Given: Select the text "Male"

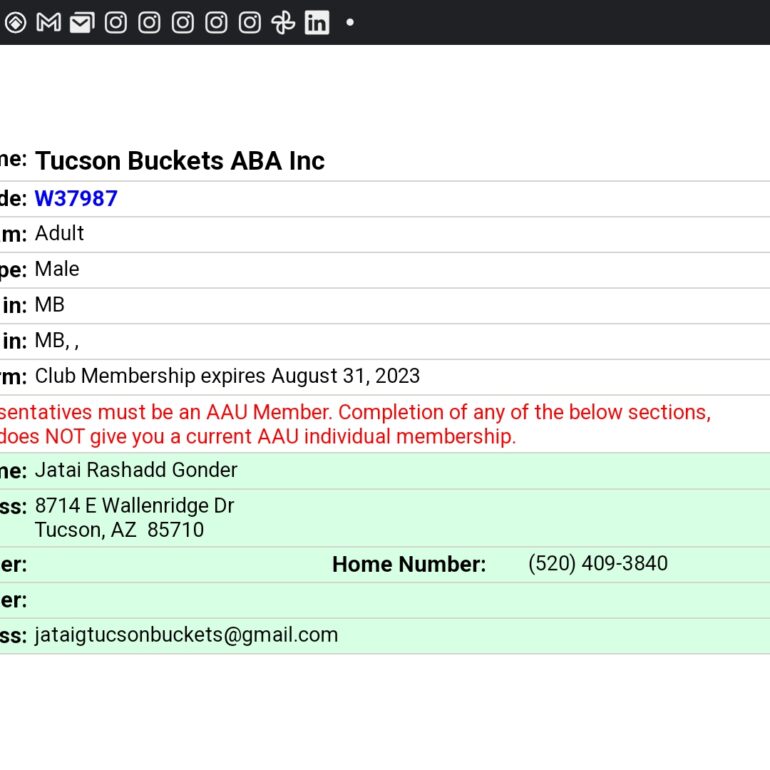Looking at the screenshot, I should 57,269.
